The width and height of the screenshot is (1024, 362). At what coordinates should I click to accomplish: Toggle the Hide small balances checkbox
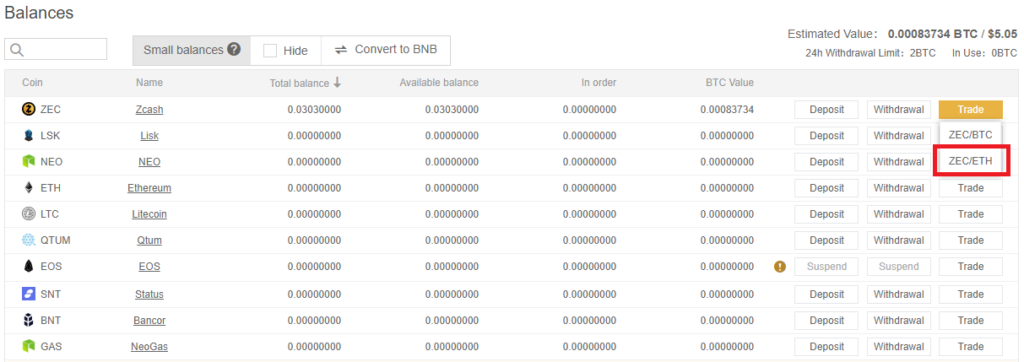point(270,50)
